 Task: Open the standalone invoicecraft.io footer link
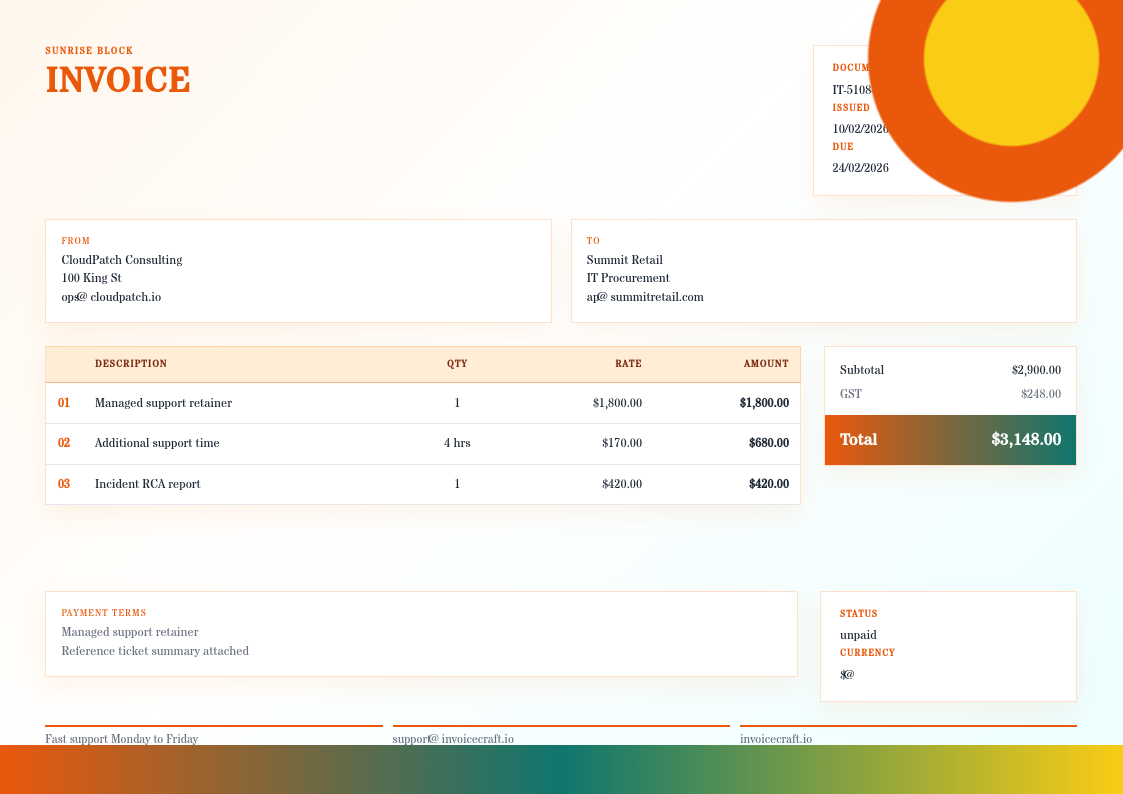coord(776,739)
